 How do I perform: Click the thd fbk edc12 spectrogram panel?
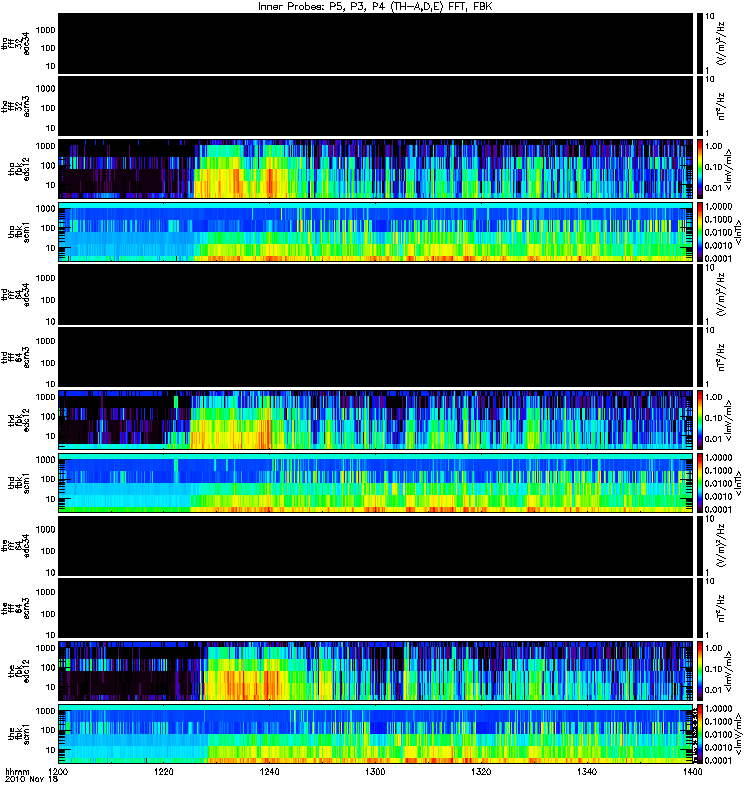(x=376, y=420)
